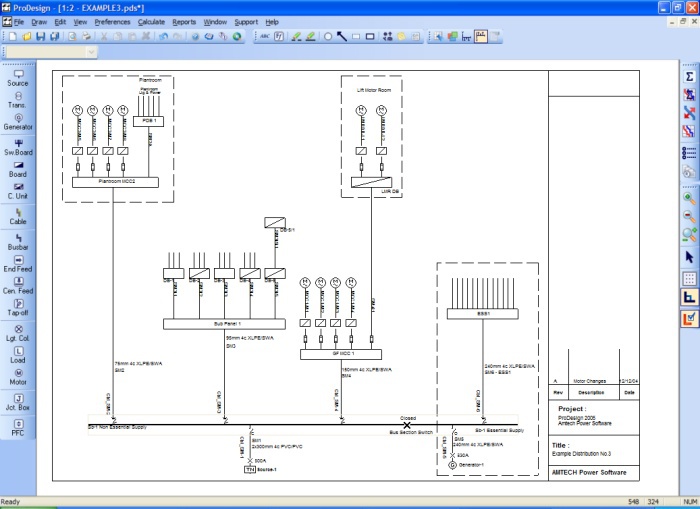Open the File menu
The width and height of the screenshot is (700, 509).
click(x=19, y=22)
